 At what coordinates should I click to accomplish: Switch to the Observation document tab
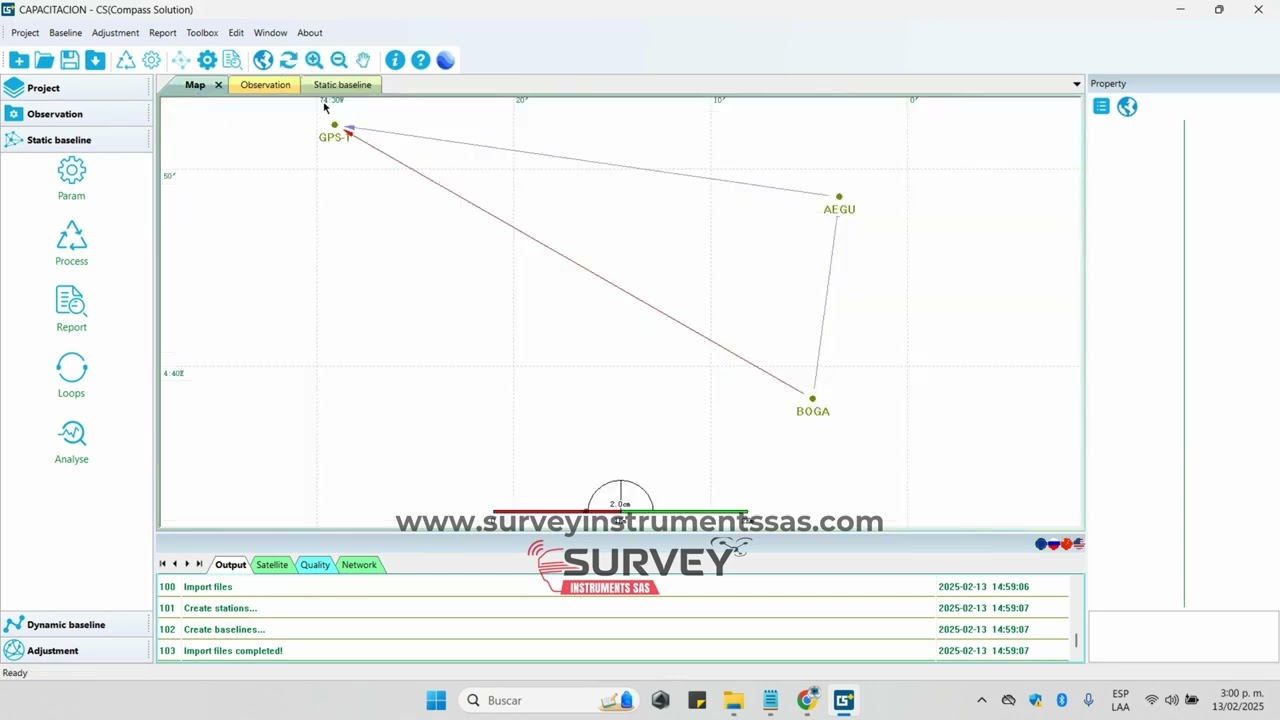(x=265, y=85)
